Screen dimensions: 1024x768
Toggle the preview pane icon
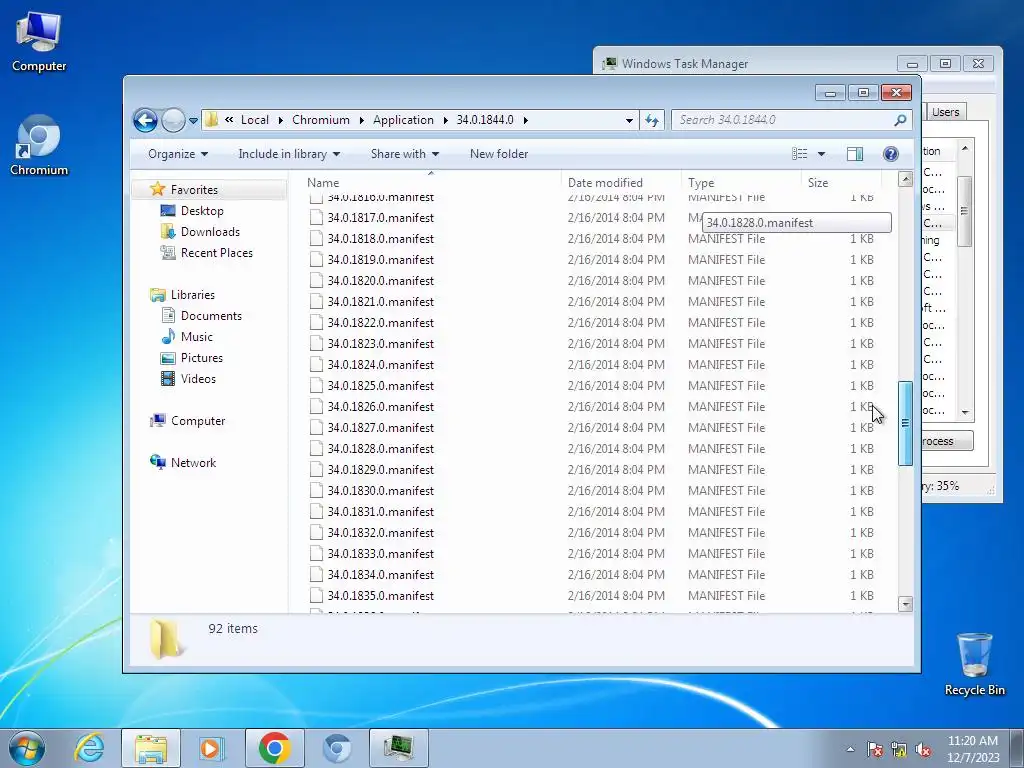854,153
